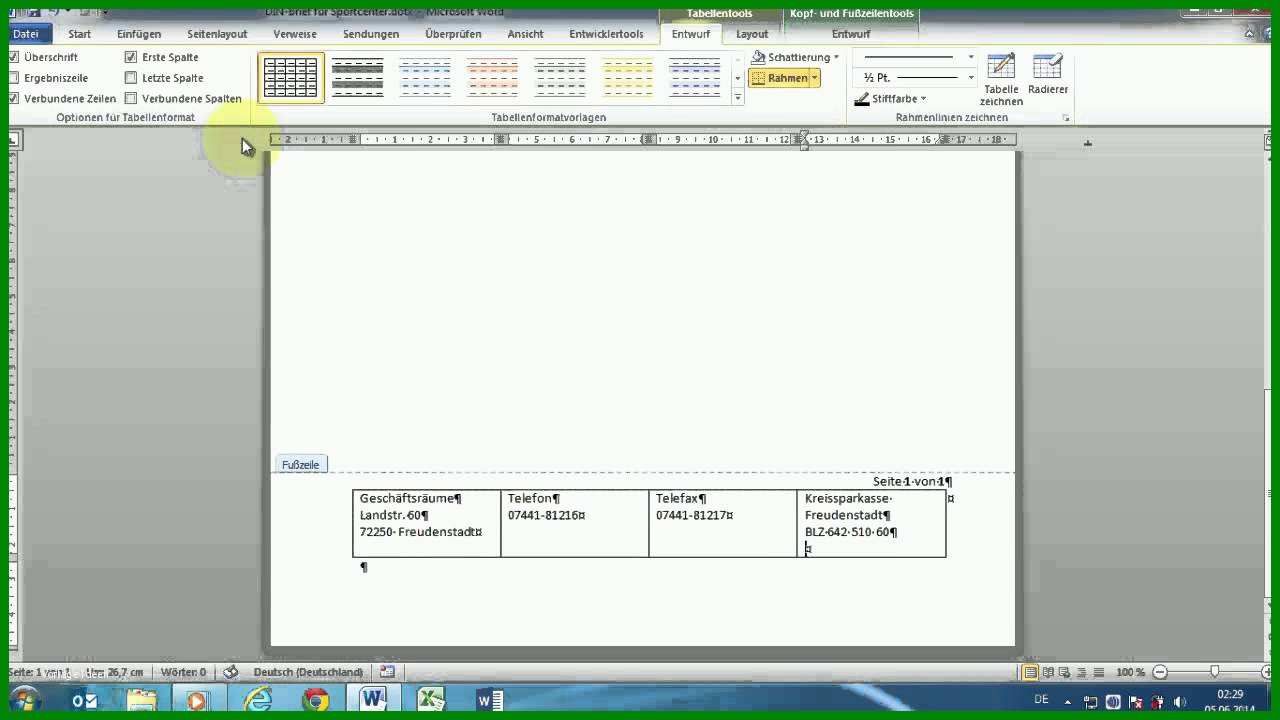This screenshot has width=1280, height=720.
Task: Enable the Letzte Spalte checkbox
Action: tap(131, 78)
